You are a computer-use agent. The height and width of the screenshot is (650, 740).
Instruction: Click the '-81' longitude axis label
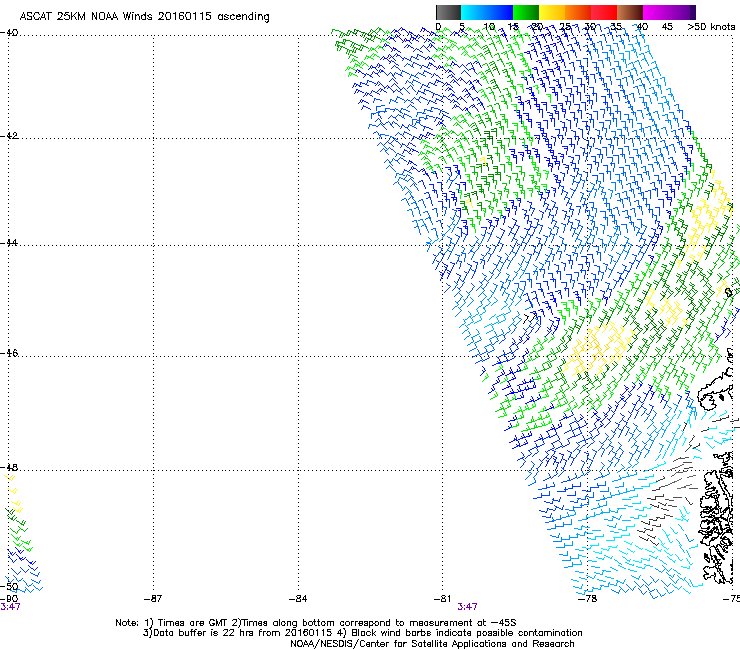(x=442, y=599)
